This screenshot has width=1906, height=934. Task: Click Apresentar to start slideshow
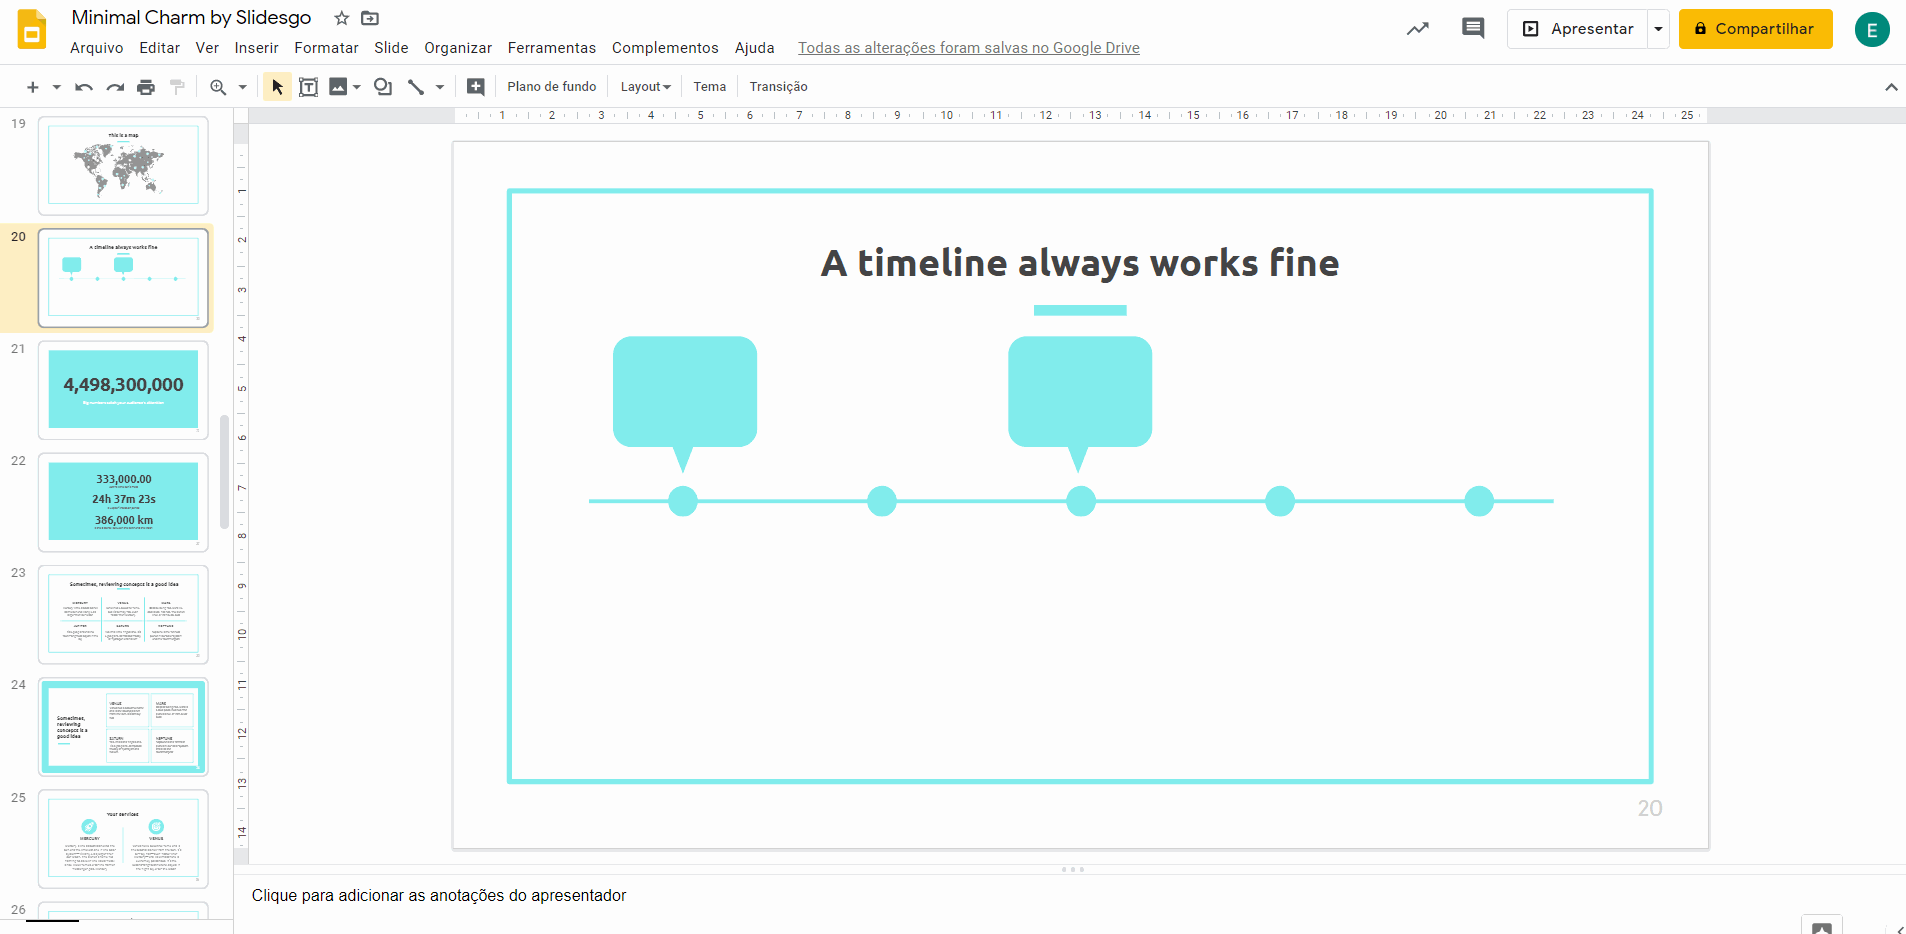coord(1578,29)
